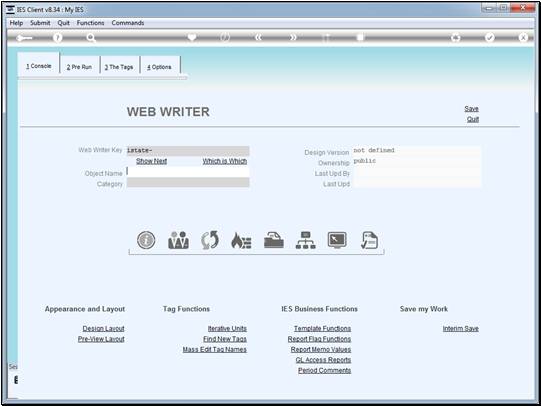Switch to the Options tab
The width and height of the screenshot is (541, 406).
159,67
